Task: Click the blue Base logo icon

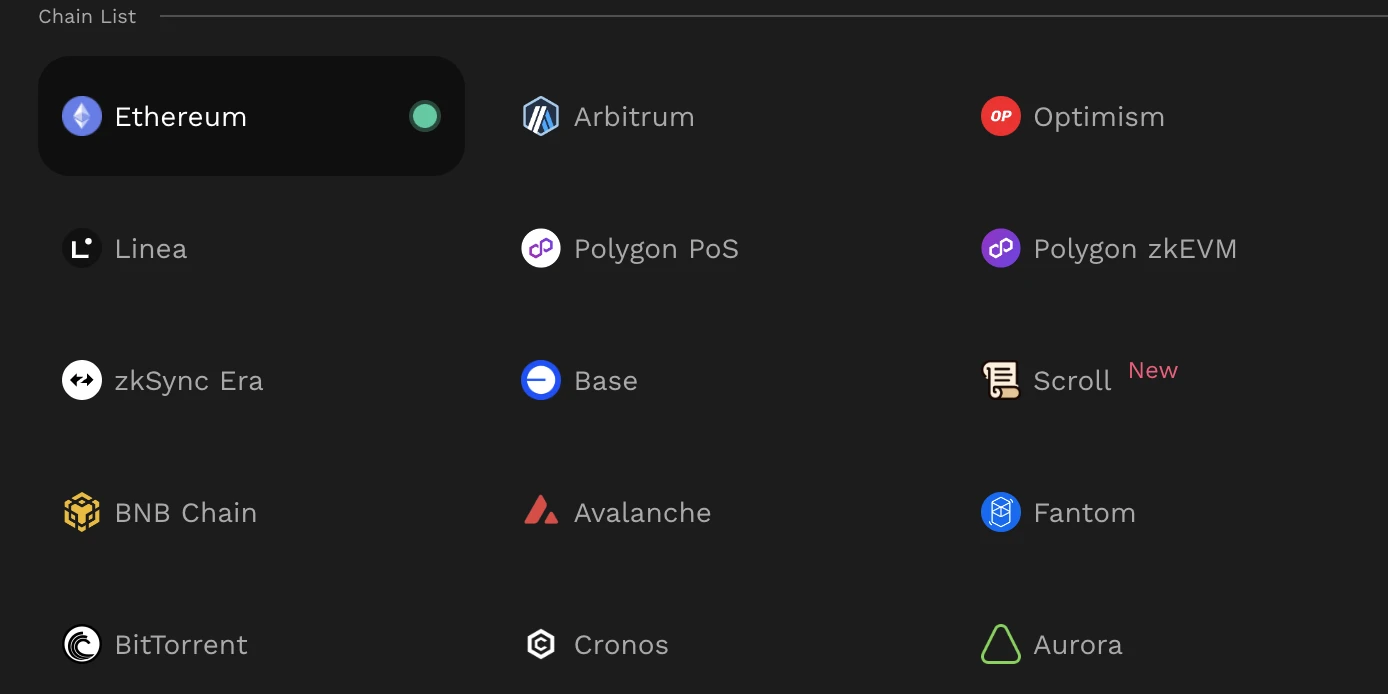Action: point(541,380)
